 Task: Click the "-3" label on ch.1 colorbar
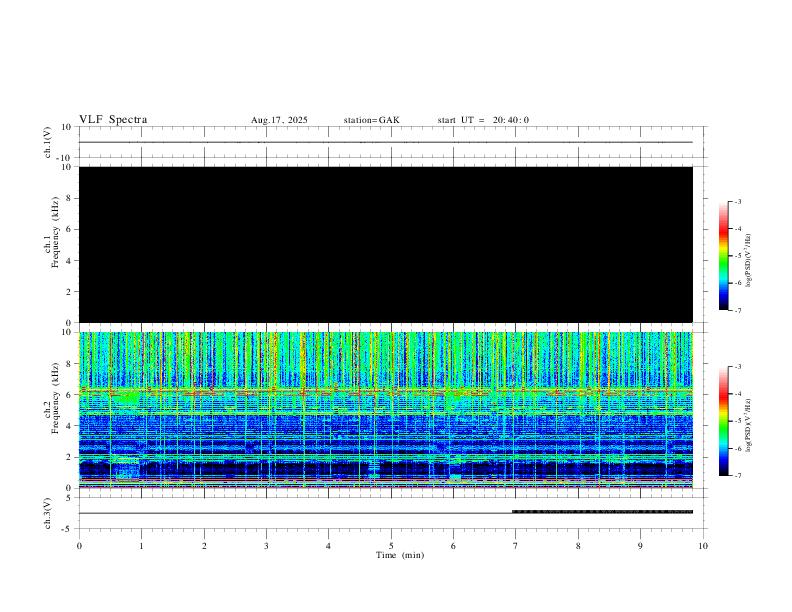738,201
